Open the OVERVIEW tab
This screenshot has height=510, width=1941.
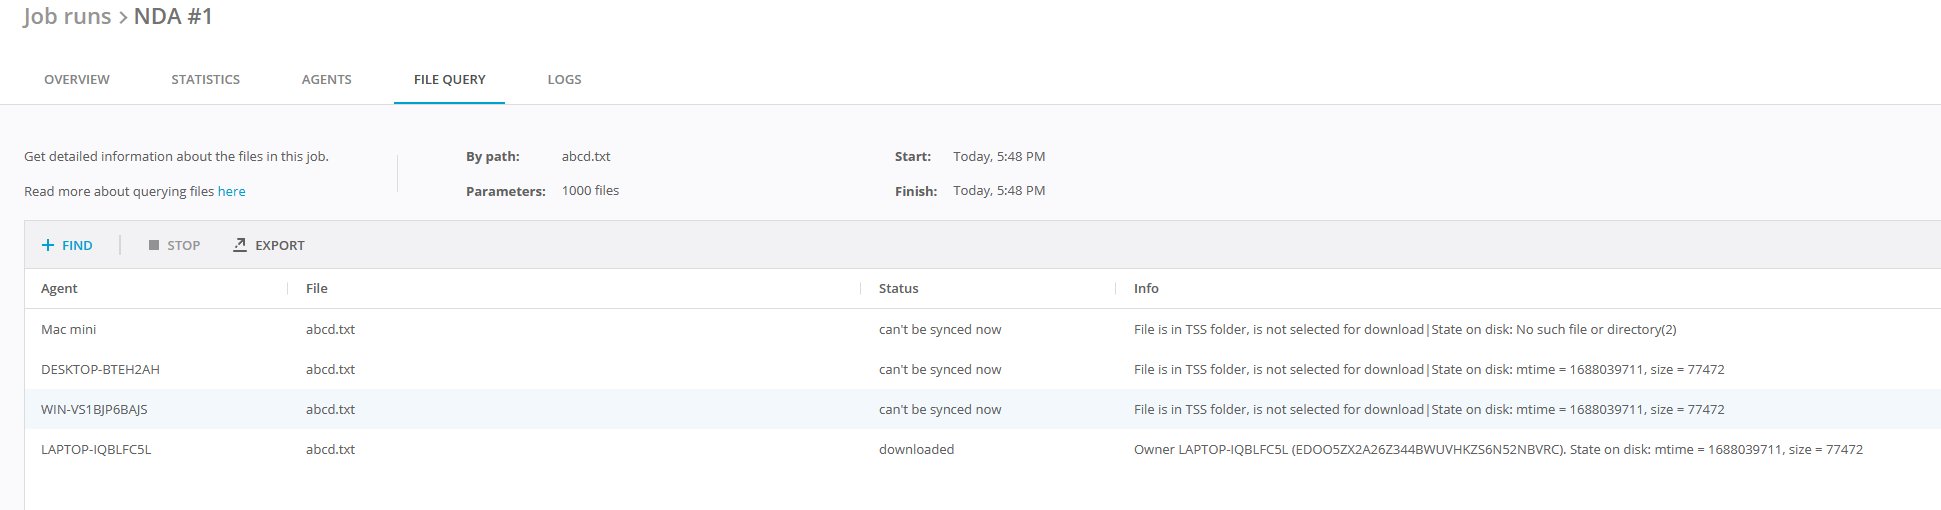click(x=77, y=79)
